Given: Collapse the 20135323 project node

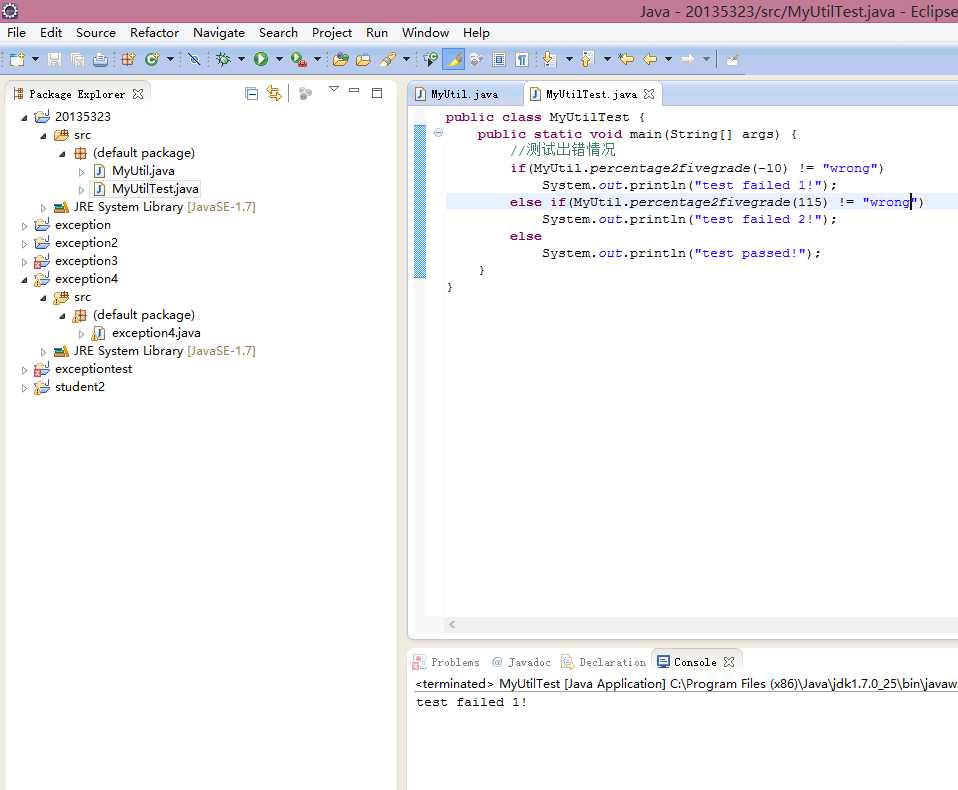Looking at the screenshot, I should point(24,117).
